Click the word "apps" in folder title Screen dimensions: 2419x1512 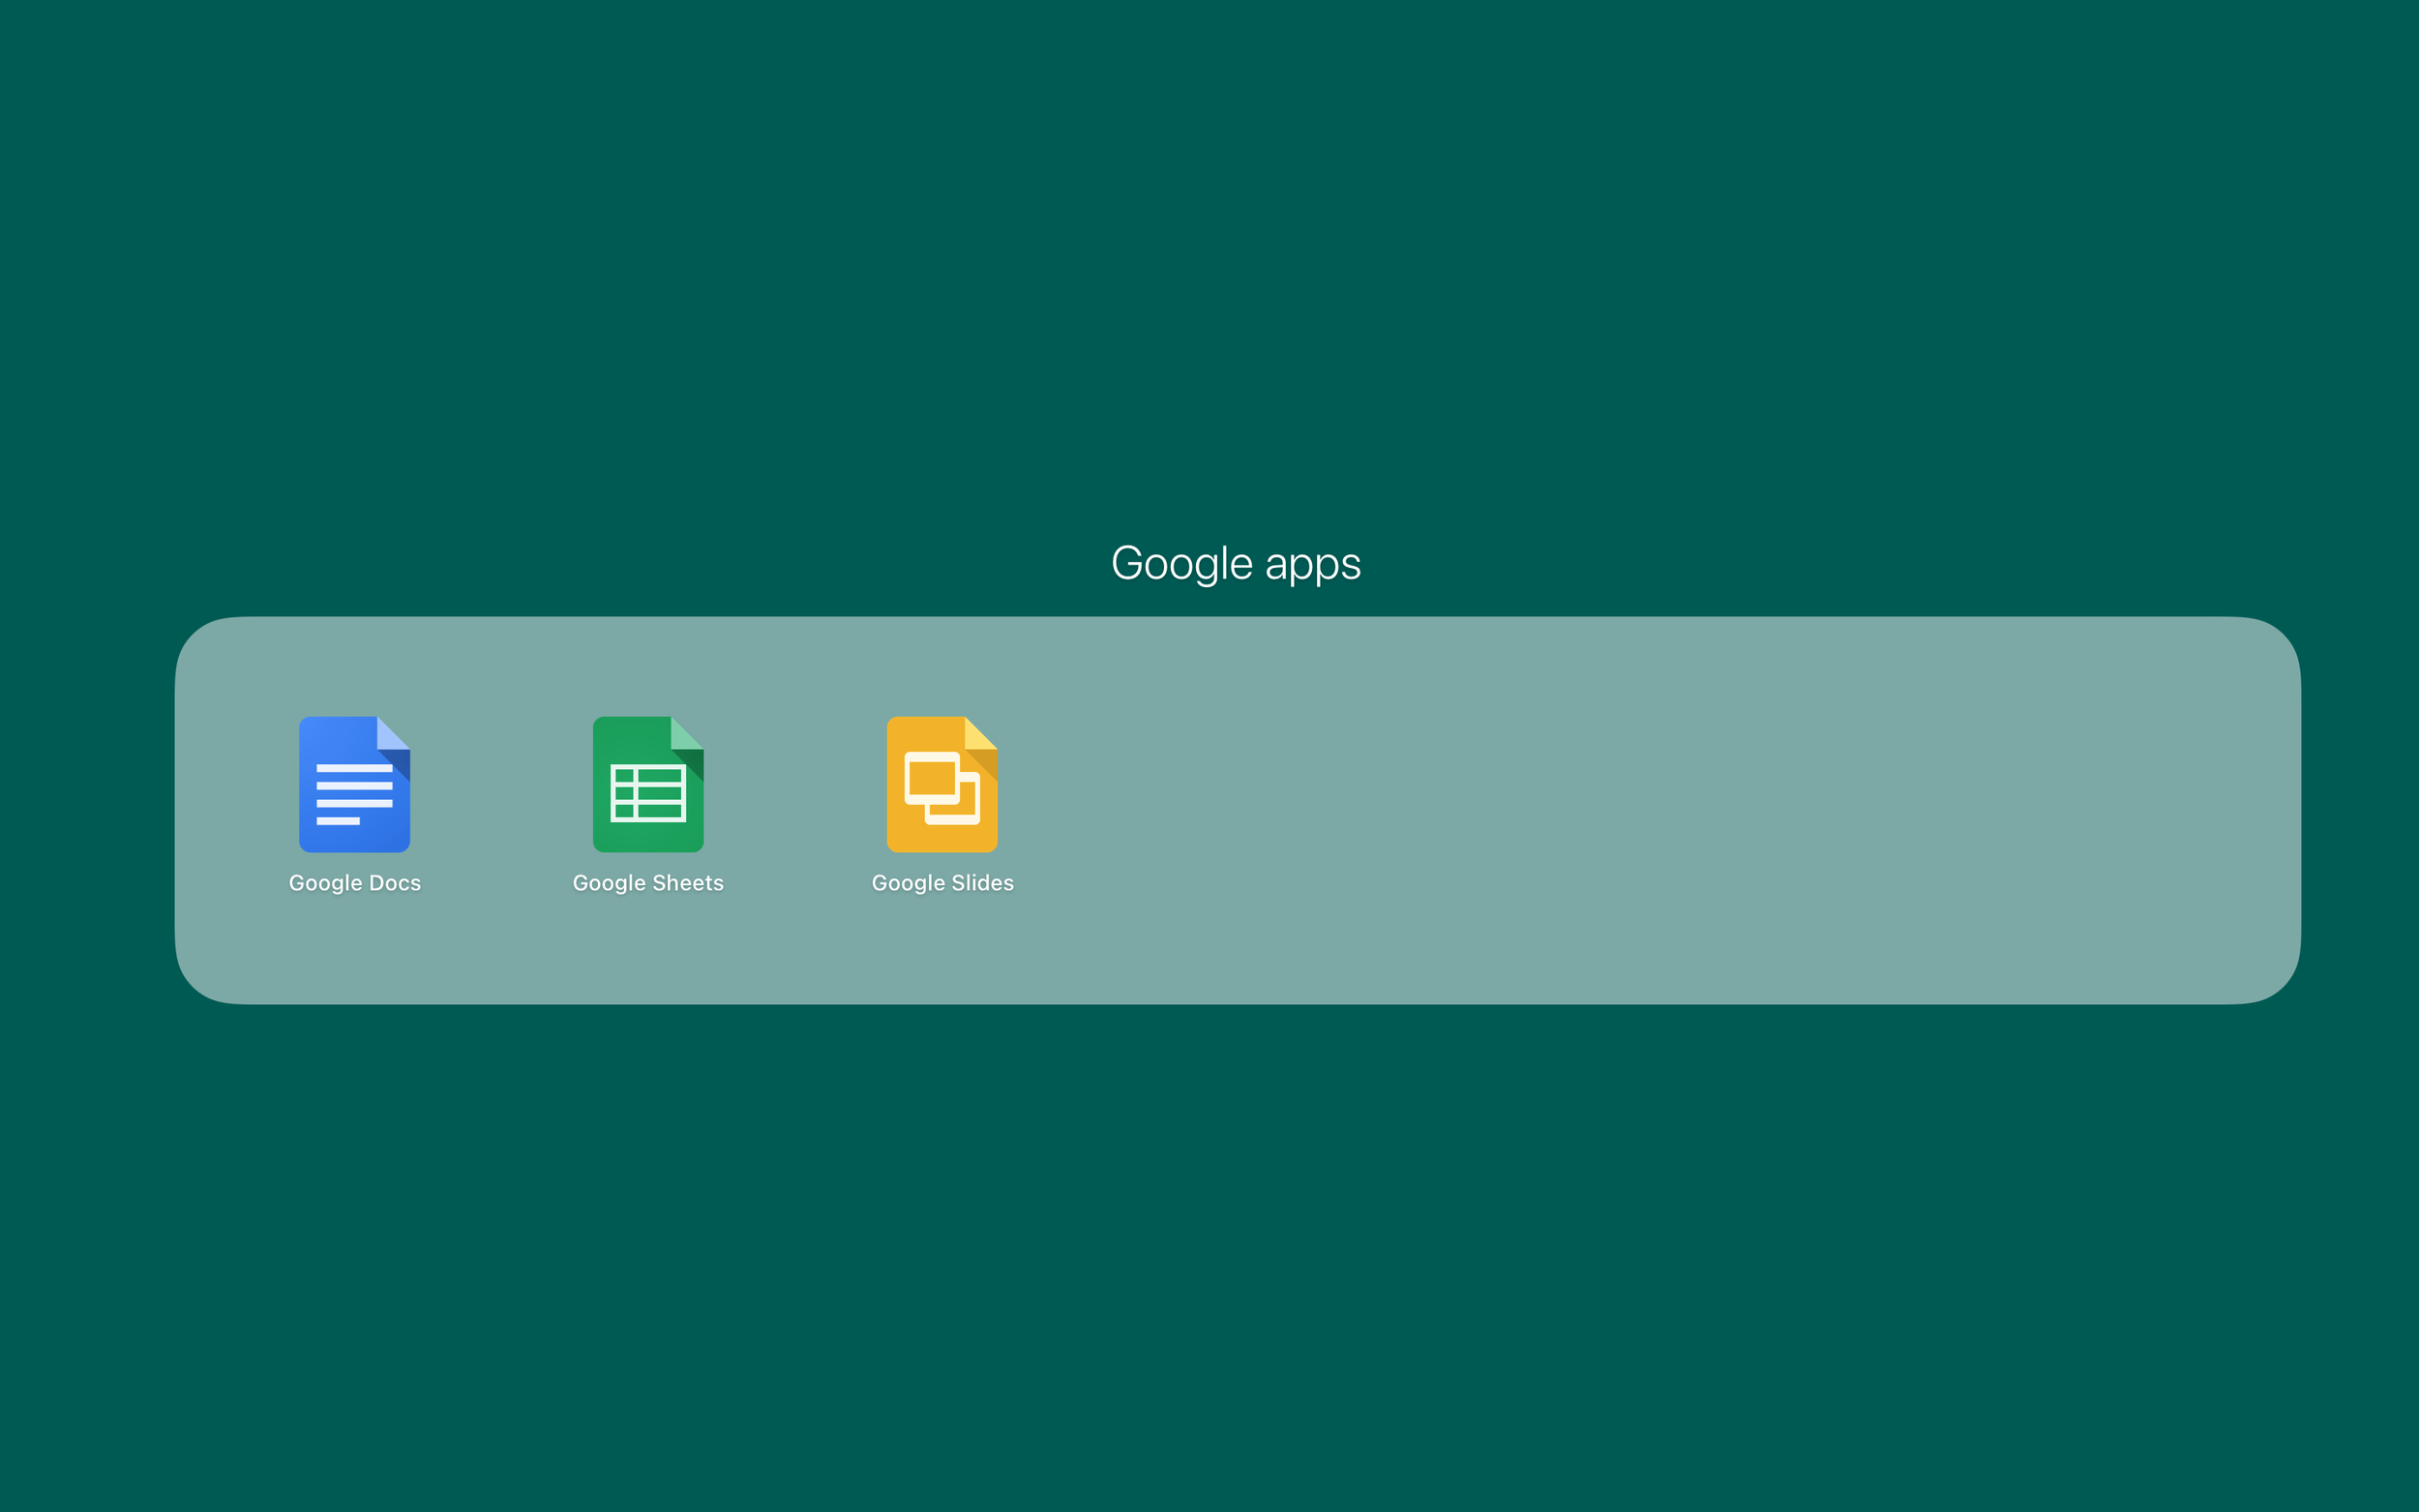click(x=1312, y=565)
